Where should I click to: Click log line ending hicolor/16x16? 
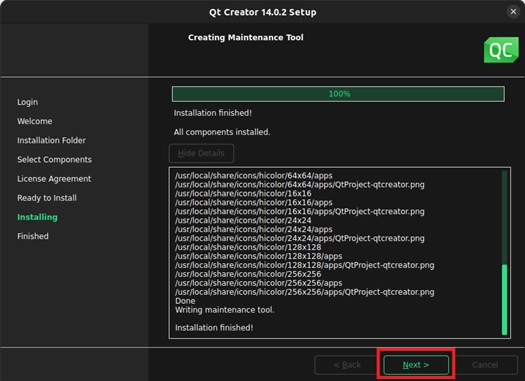[x=243, y=194]
